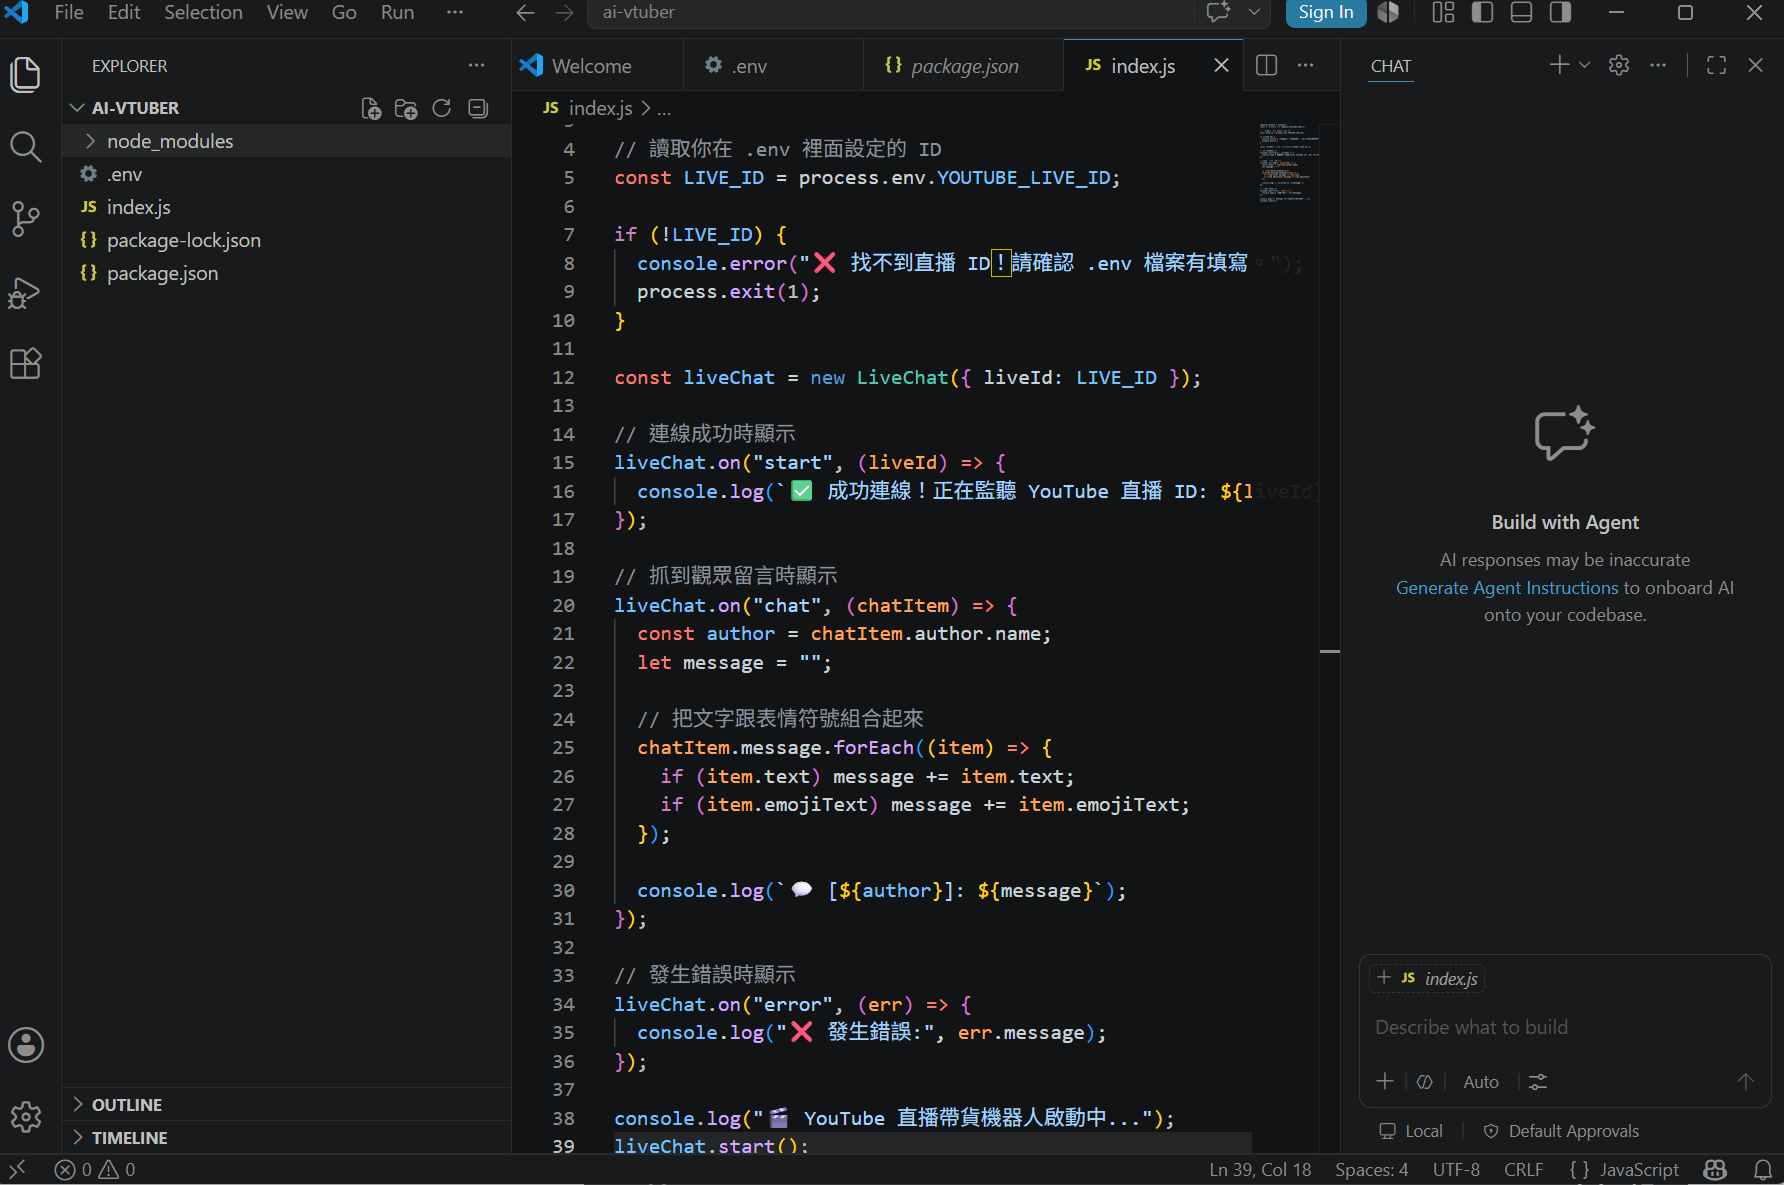The image size is (1784, 1185).
Task: Maximize the chat panel
Action: [x=1716, y=65]
